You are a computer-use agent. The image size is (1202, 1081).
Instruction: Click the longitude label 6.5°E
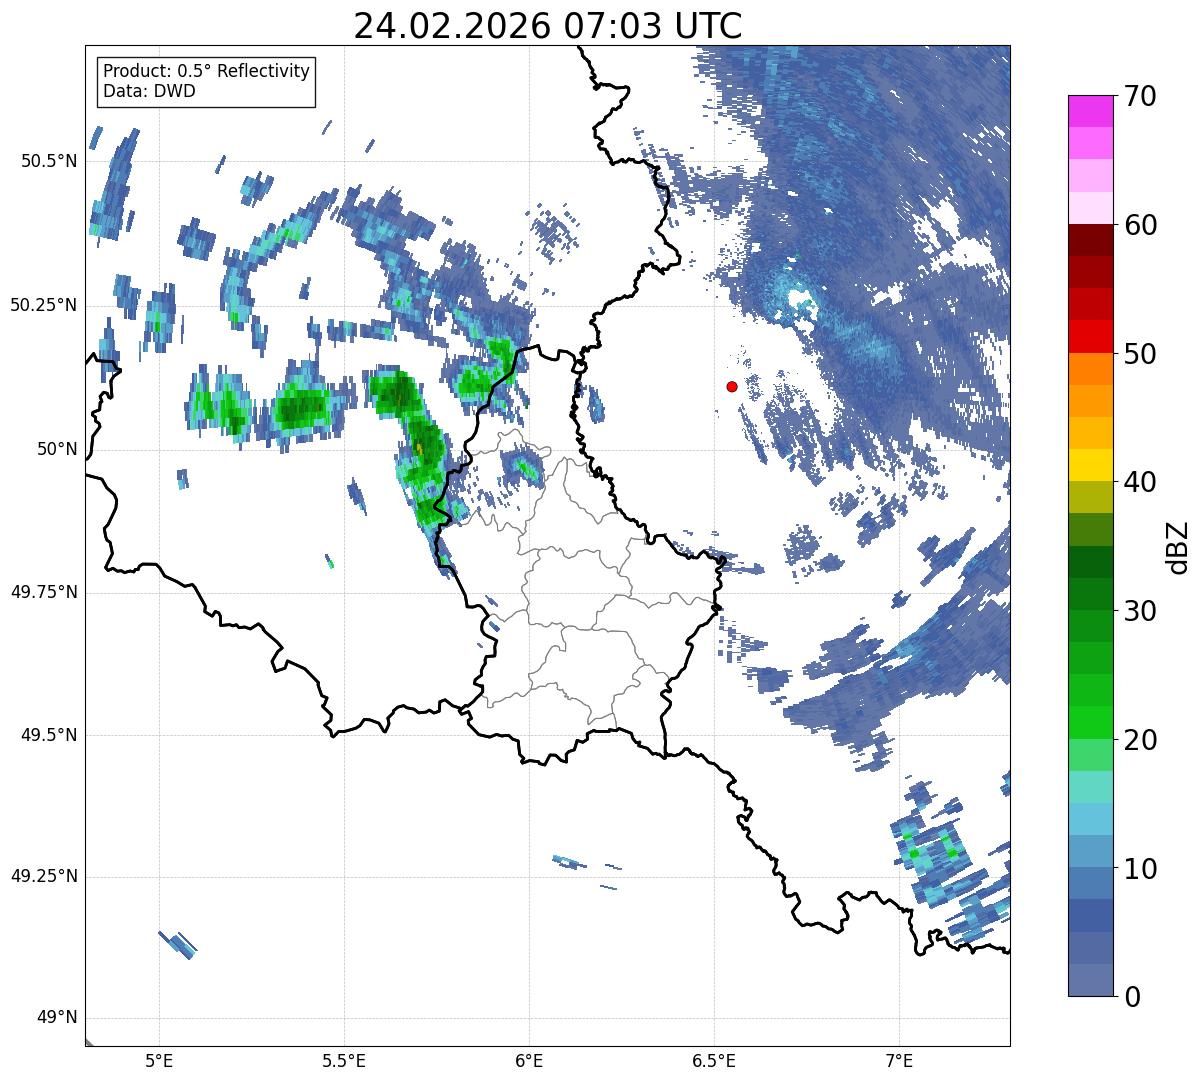click(x=714, y=1060)
